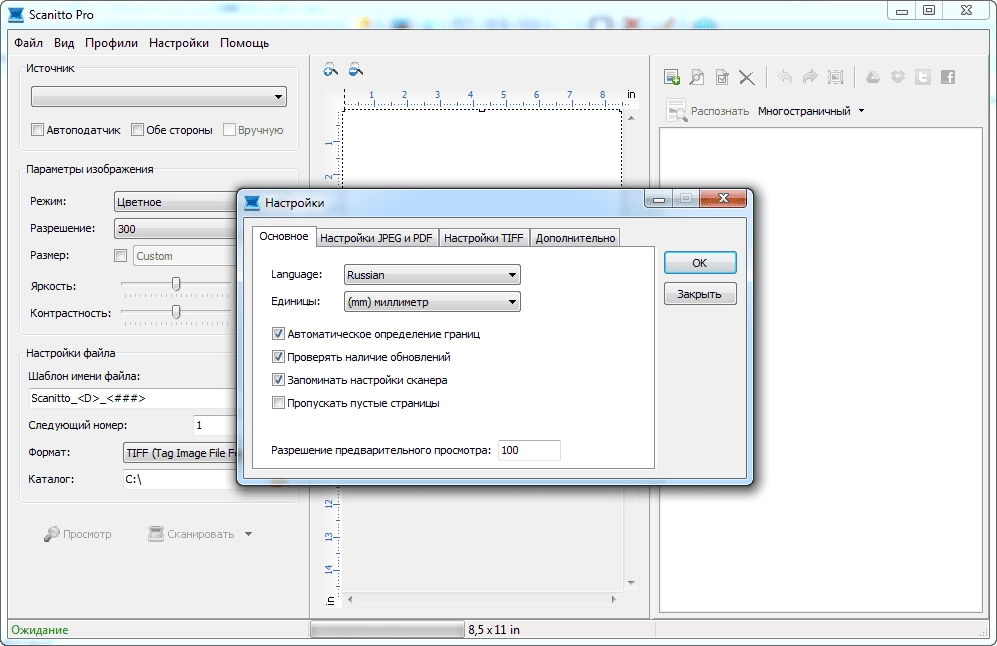
Task: Open the Единицы dropdown showing миллиметр
Action: pyautogui.click(x=432, y=302)
